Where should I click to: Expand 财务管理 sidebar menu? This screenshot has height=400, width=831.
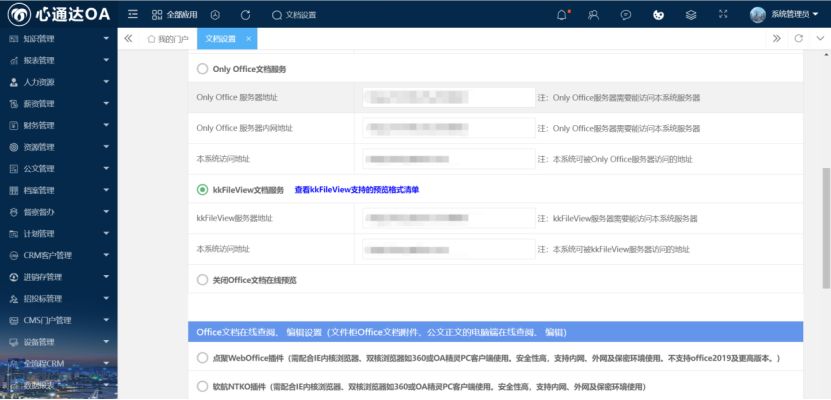(x=59, y=125)
